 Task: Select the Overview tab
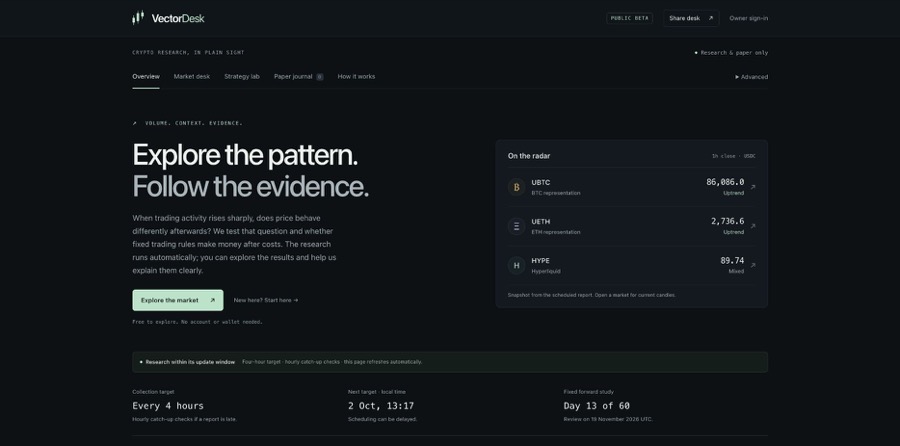[x=146, y=76]
